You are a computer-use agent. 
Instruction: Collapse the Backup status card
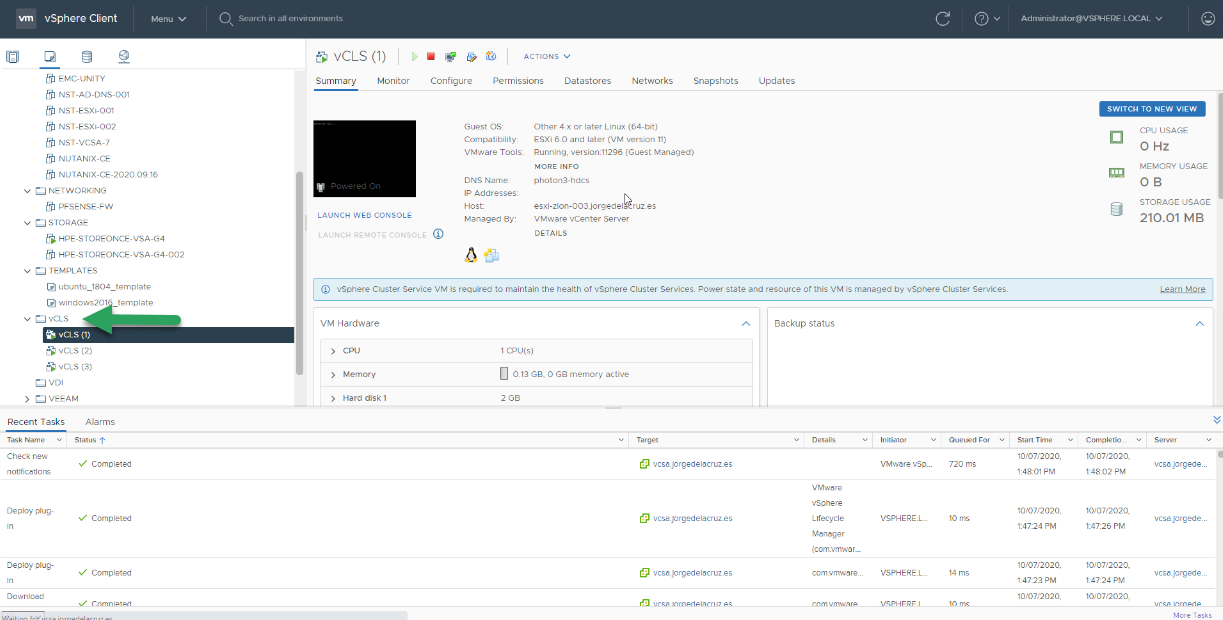[x=1200, y=324]
